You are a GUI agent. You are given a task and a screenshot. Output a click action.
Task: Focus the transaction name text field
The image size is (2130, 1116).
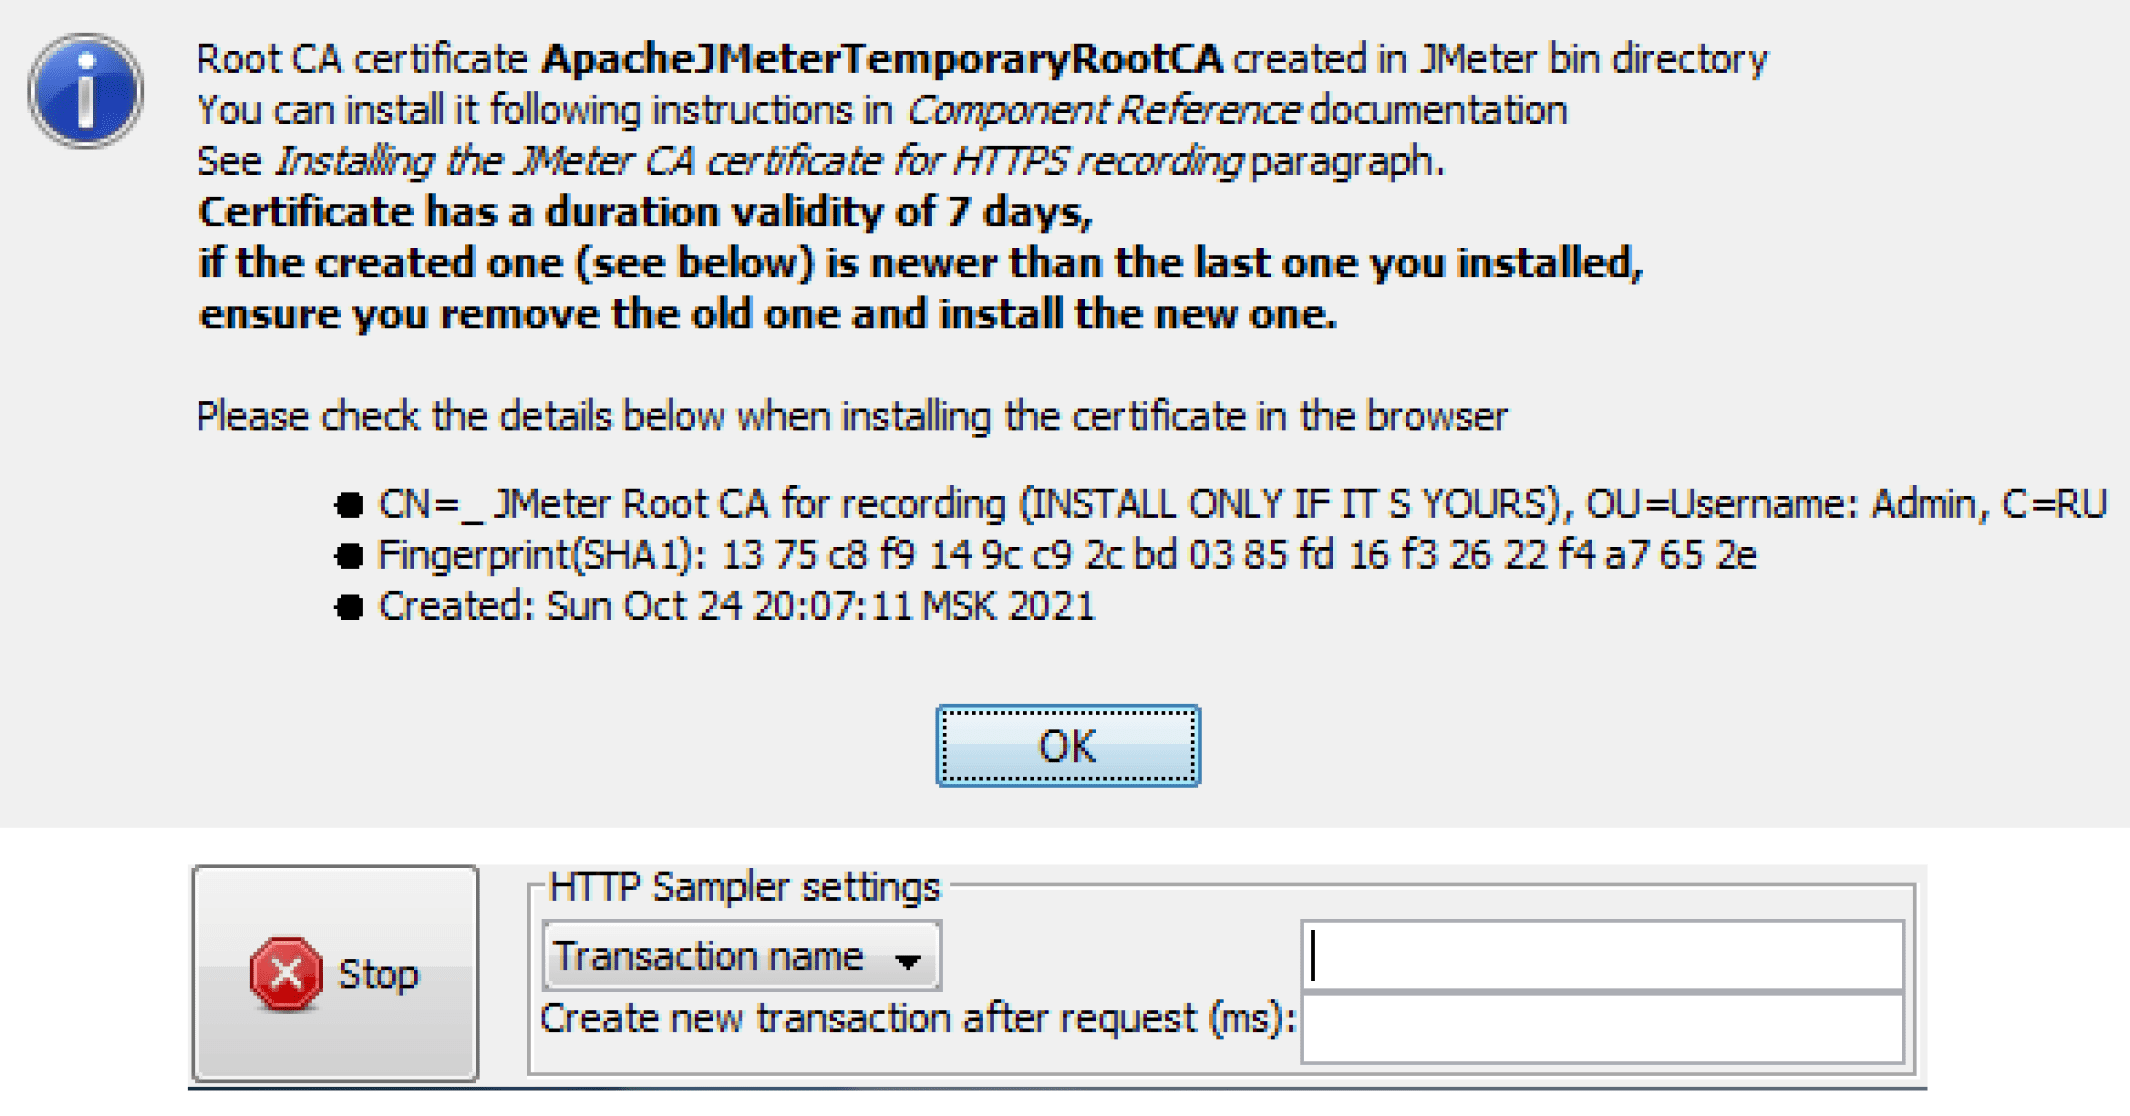point(1602,955)
